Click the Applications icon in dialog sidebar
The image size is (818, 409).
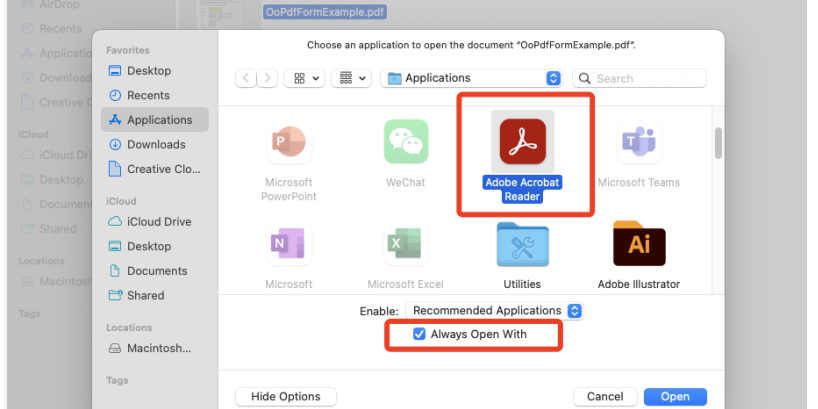(114, 120)
